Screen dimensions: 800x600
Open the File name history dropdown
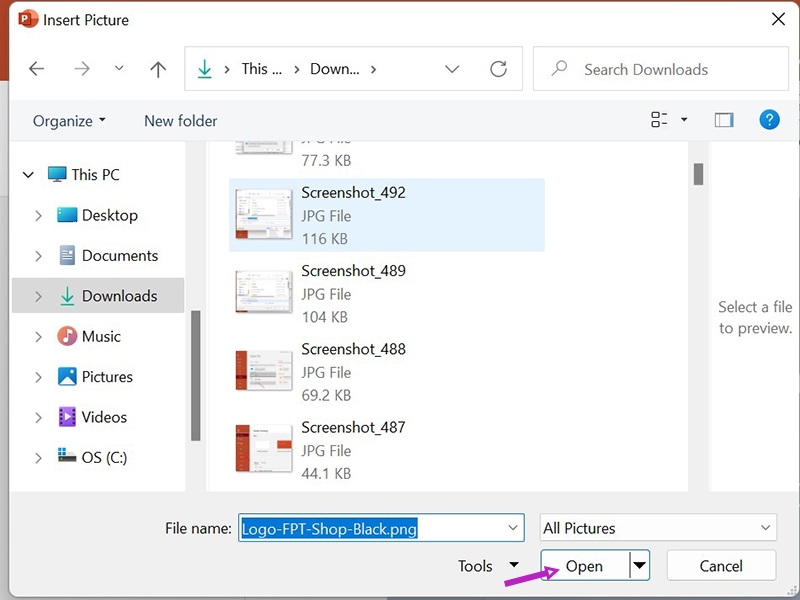click(x=513, y=528)
